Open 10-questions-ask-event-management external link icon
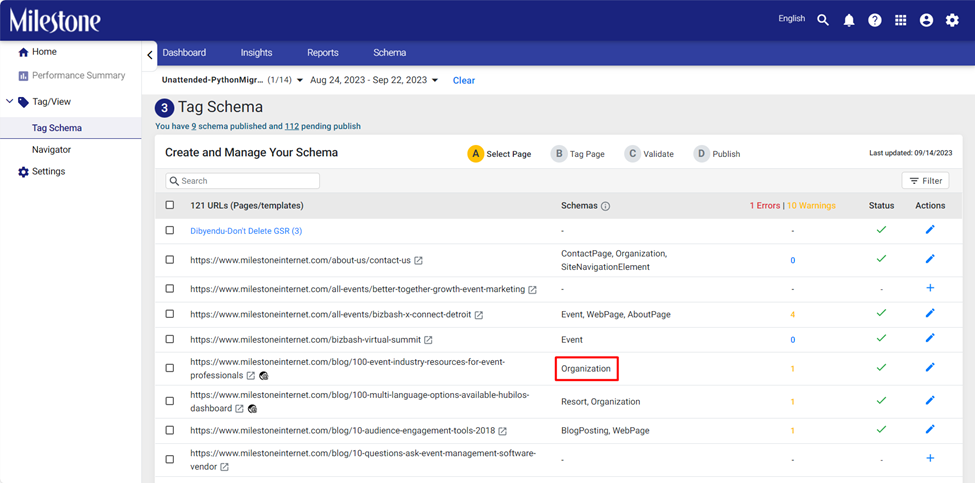Viewport: 975px width, 483px height. tap(224, 467)
